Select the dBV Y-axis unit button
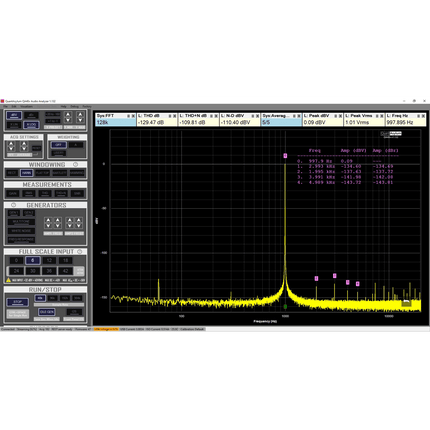 [14, 115]
